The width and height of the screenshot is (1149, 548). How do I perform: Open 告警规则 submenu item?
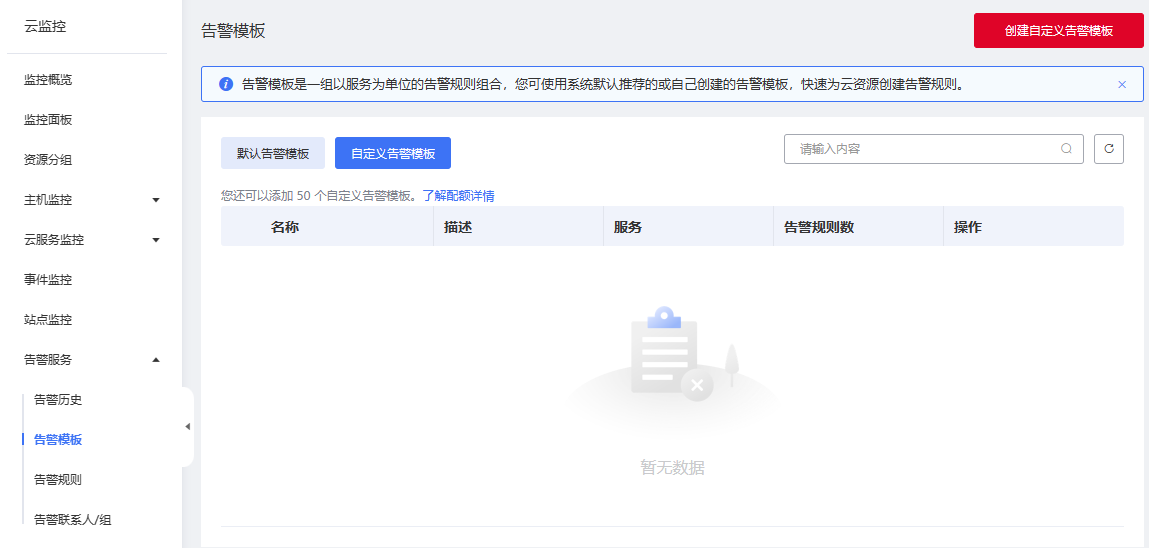[x=58, y=480]
